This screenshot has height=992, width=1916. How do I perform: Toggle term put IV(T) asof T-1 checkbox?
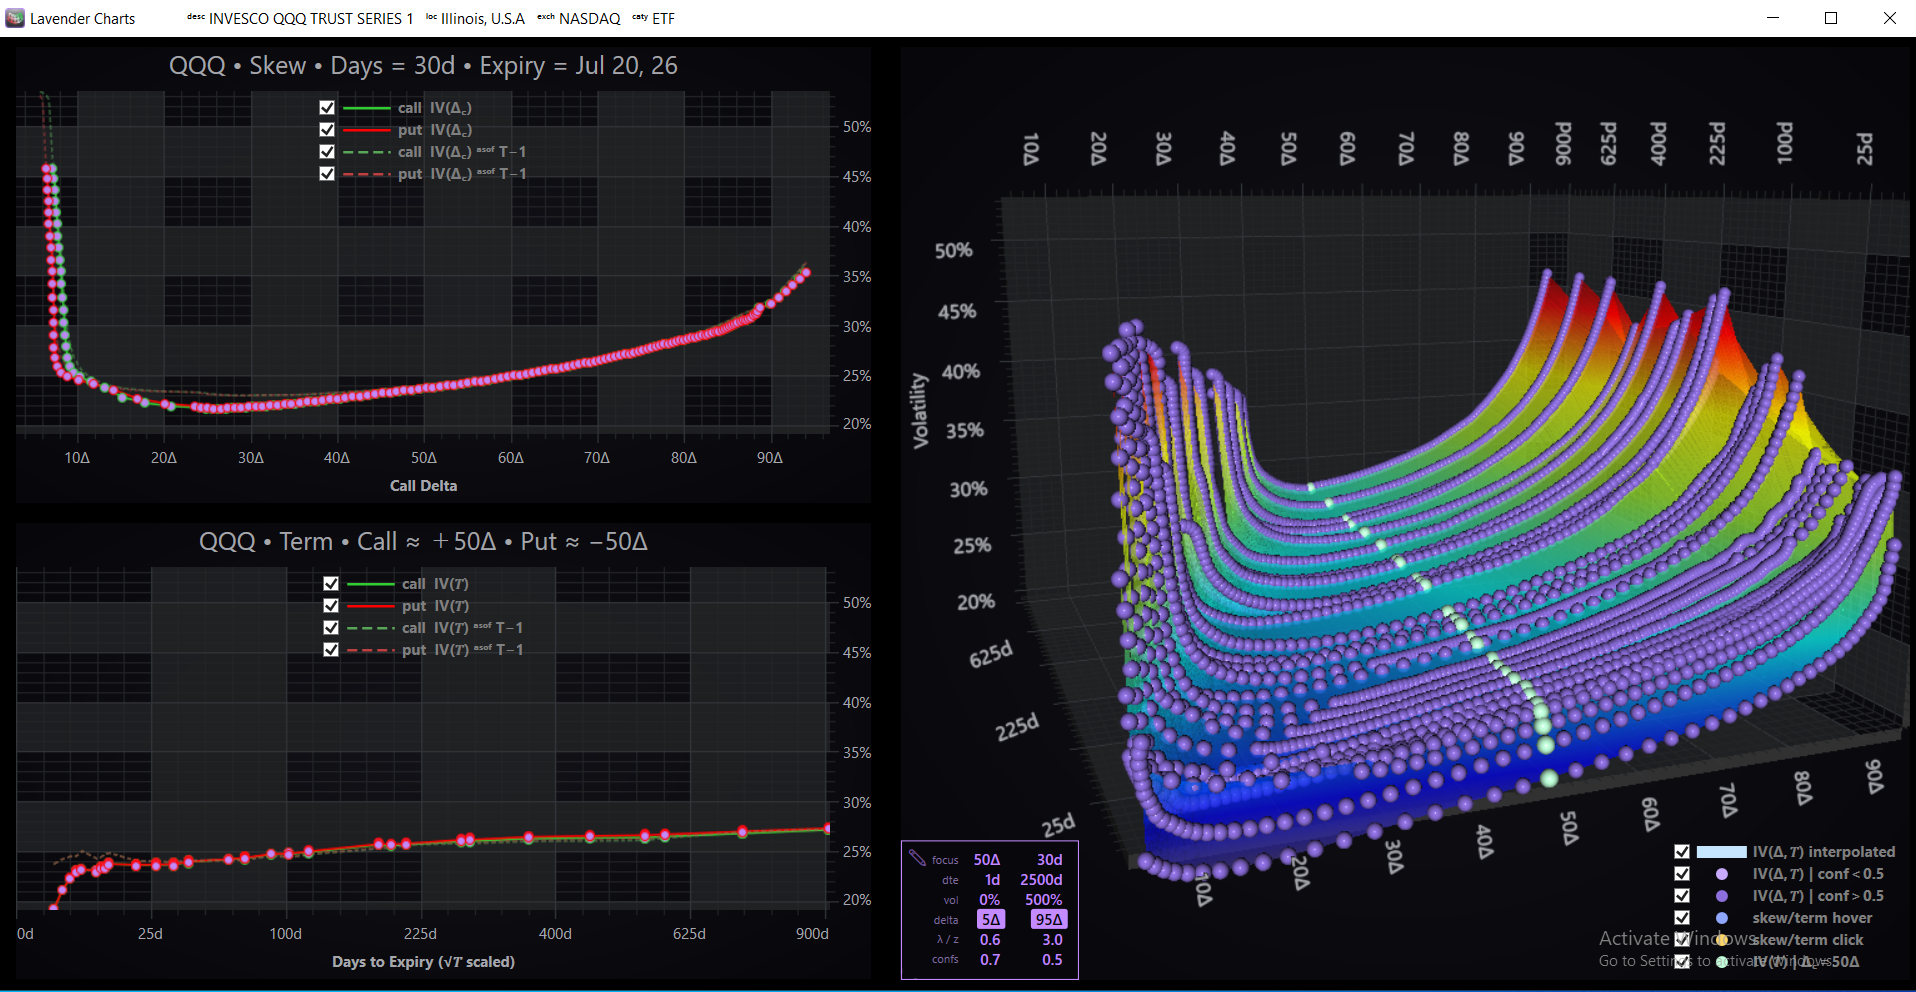click(331, 650)
